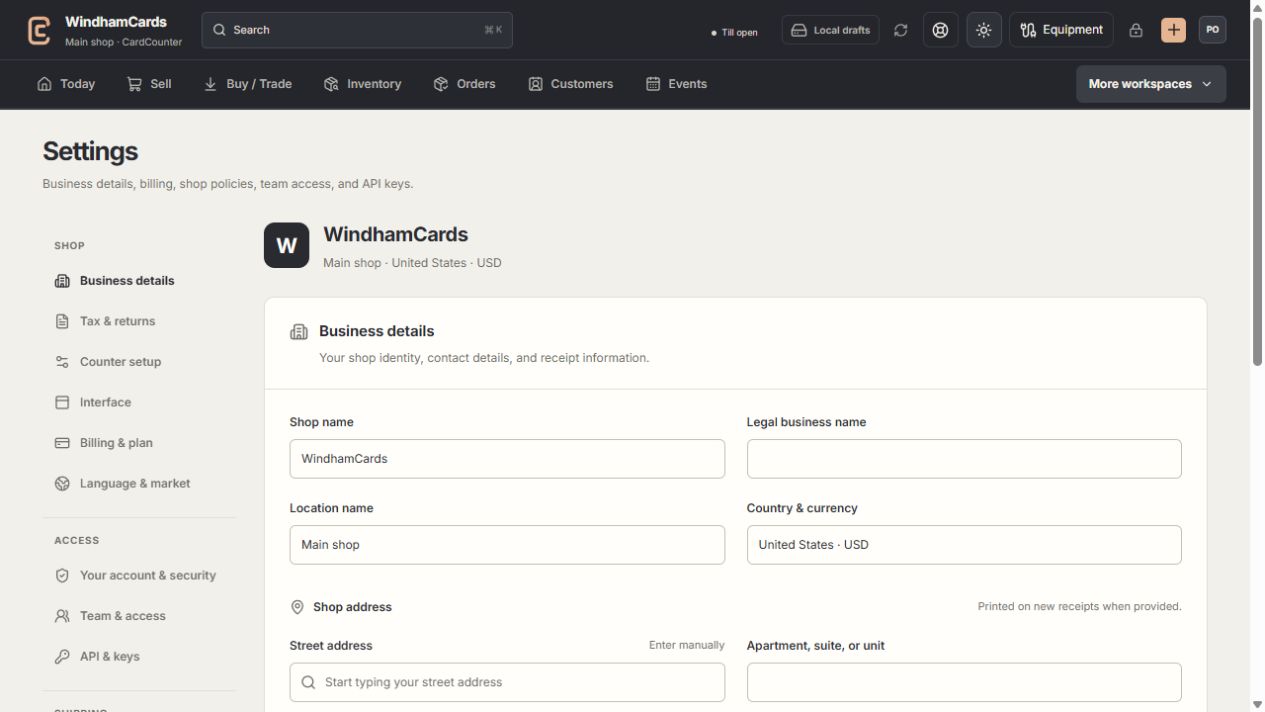Click the page vertical scrollbar thumb
1265x712 pixels.
coord(1257,190)
